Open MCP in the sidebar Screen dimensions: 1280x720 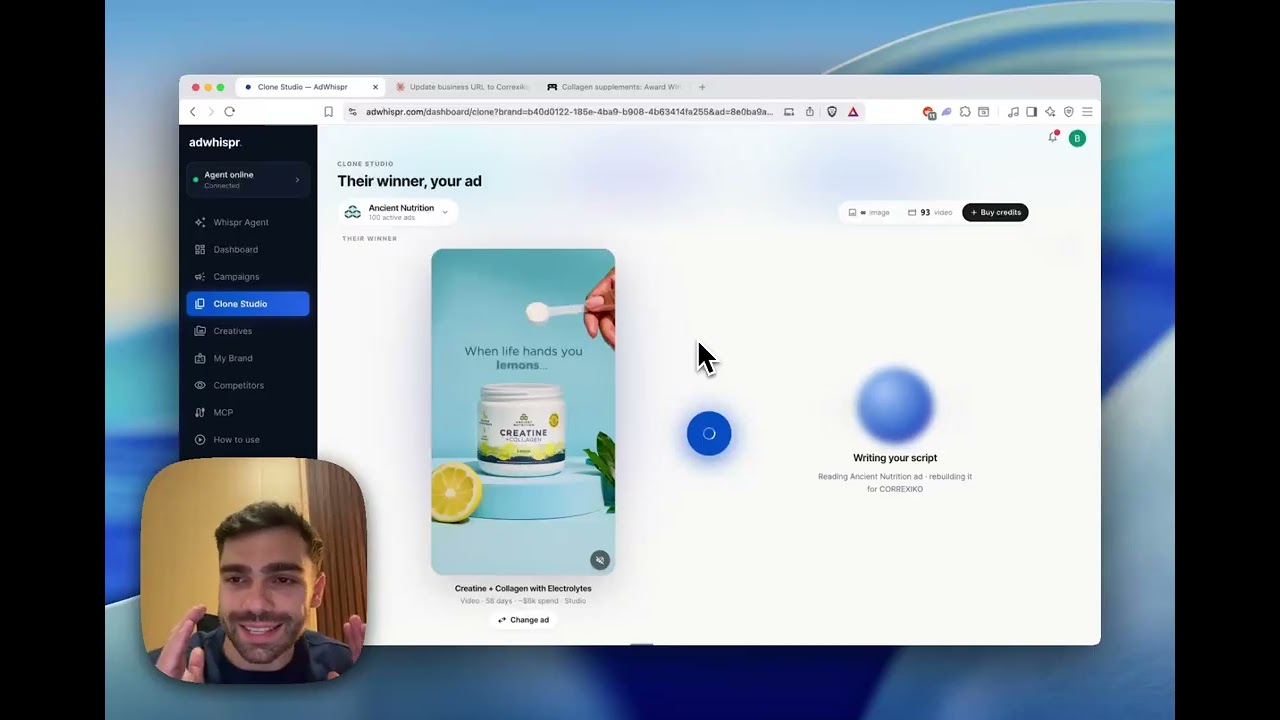(x=248, y=412)
